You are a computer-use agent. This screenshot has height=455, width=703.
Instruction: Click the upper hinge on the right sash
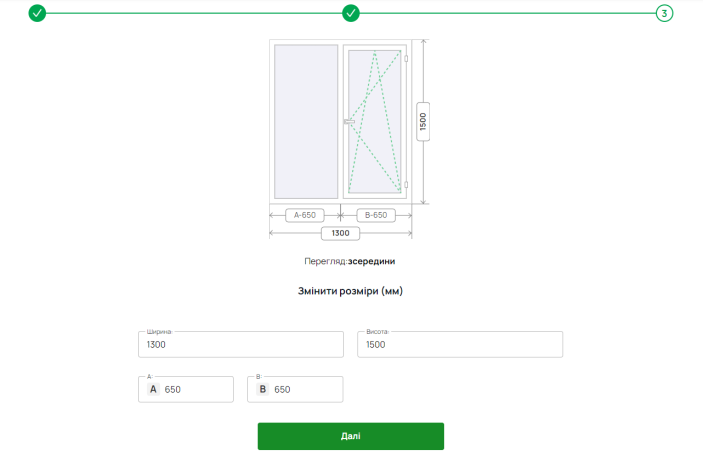point(406,59)
